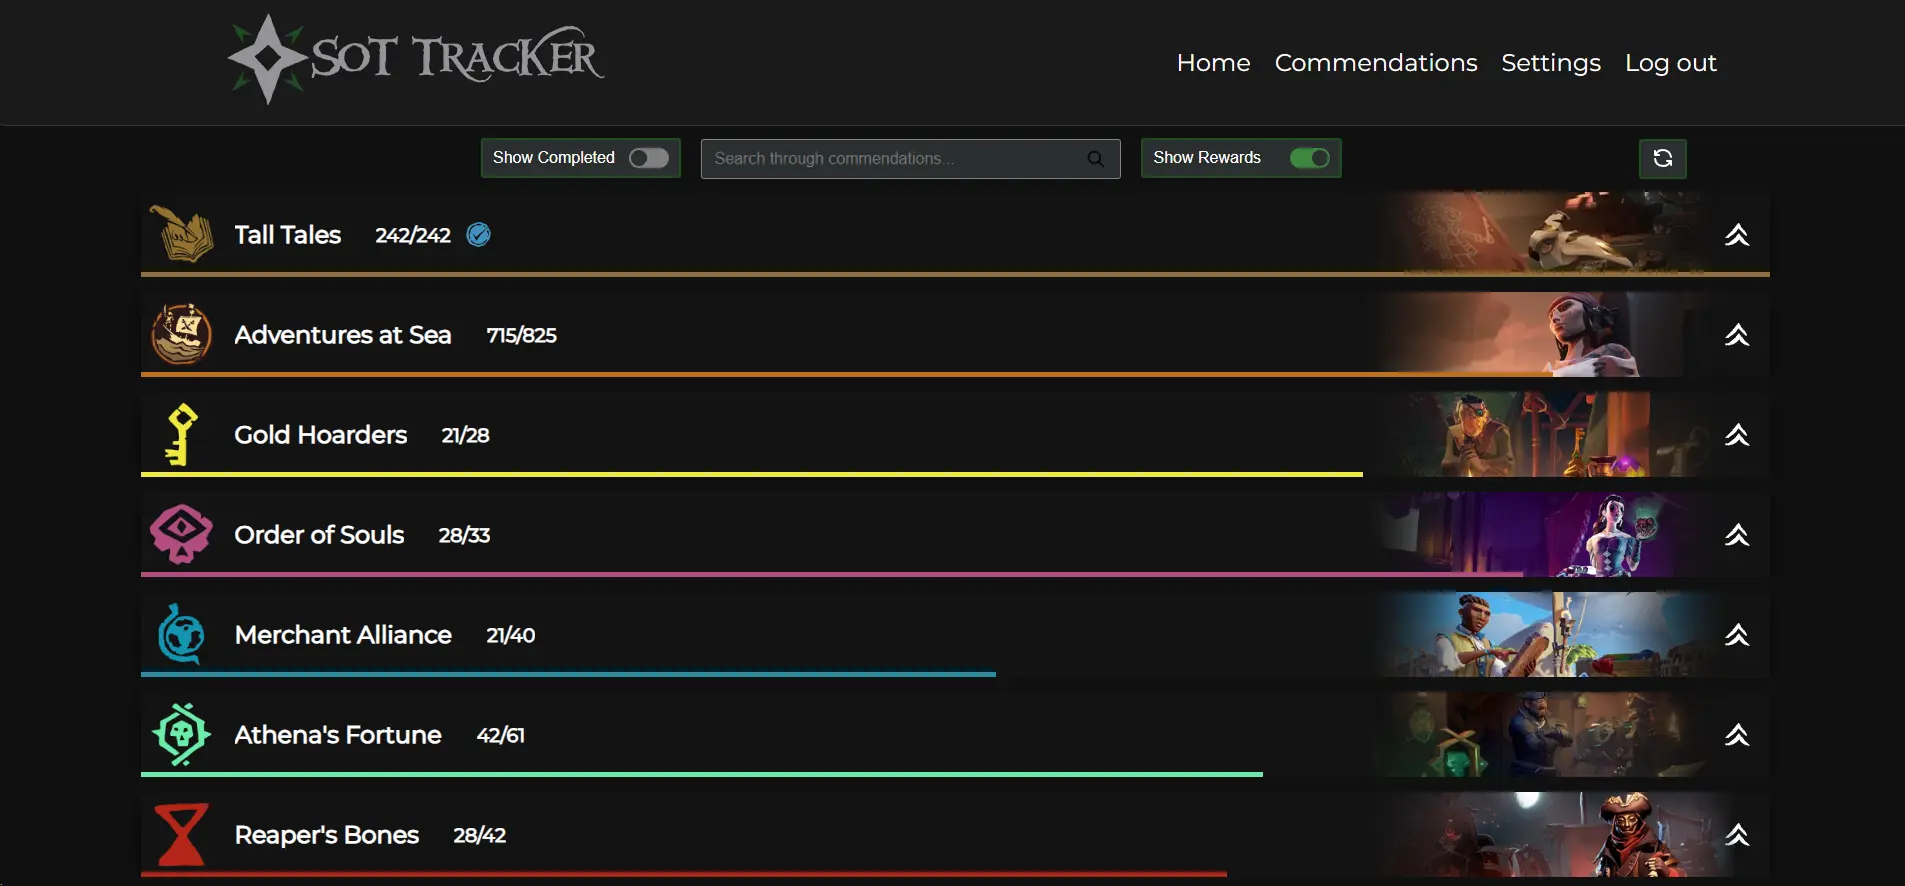
Task: Navigate to Home in the header
Action: point(1213,63)
